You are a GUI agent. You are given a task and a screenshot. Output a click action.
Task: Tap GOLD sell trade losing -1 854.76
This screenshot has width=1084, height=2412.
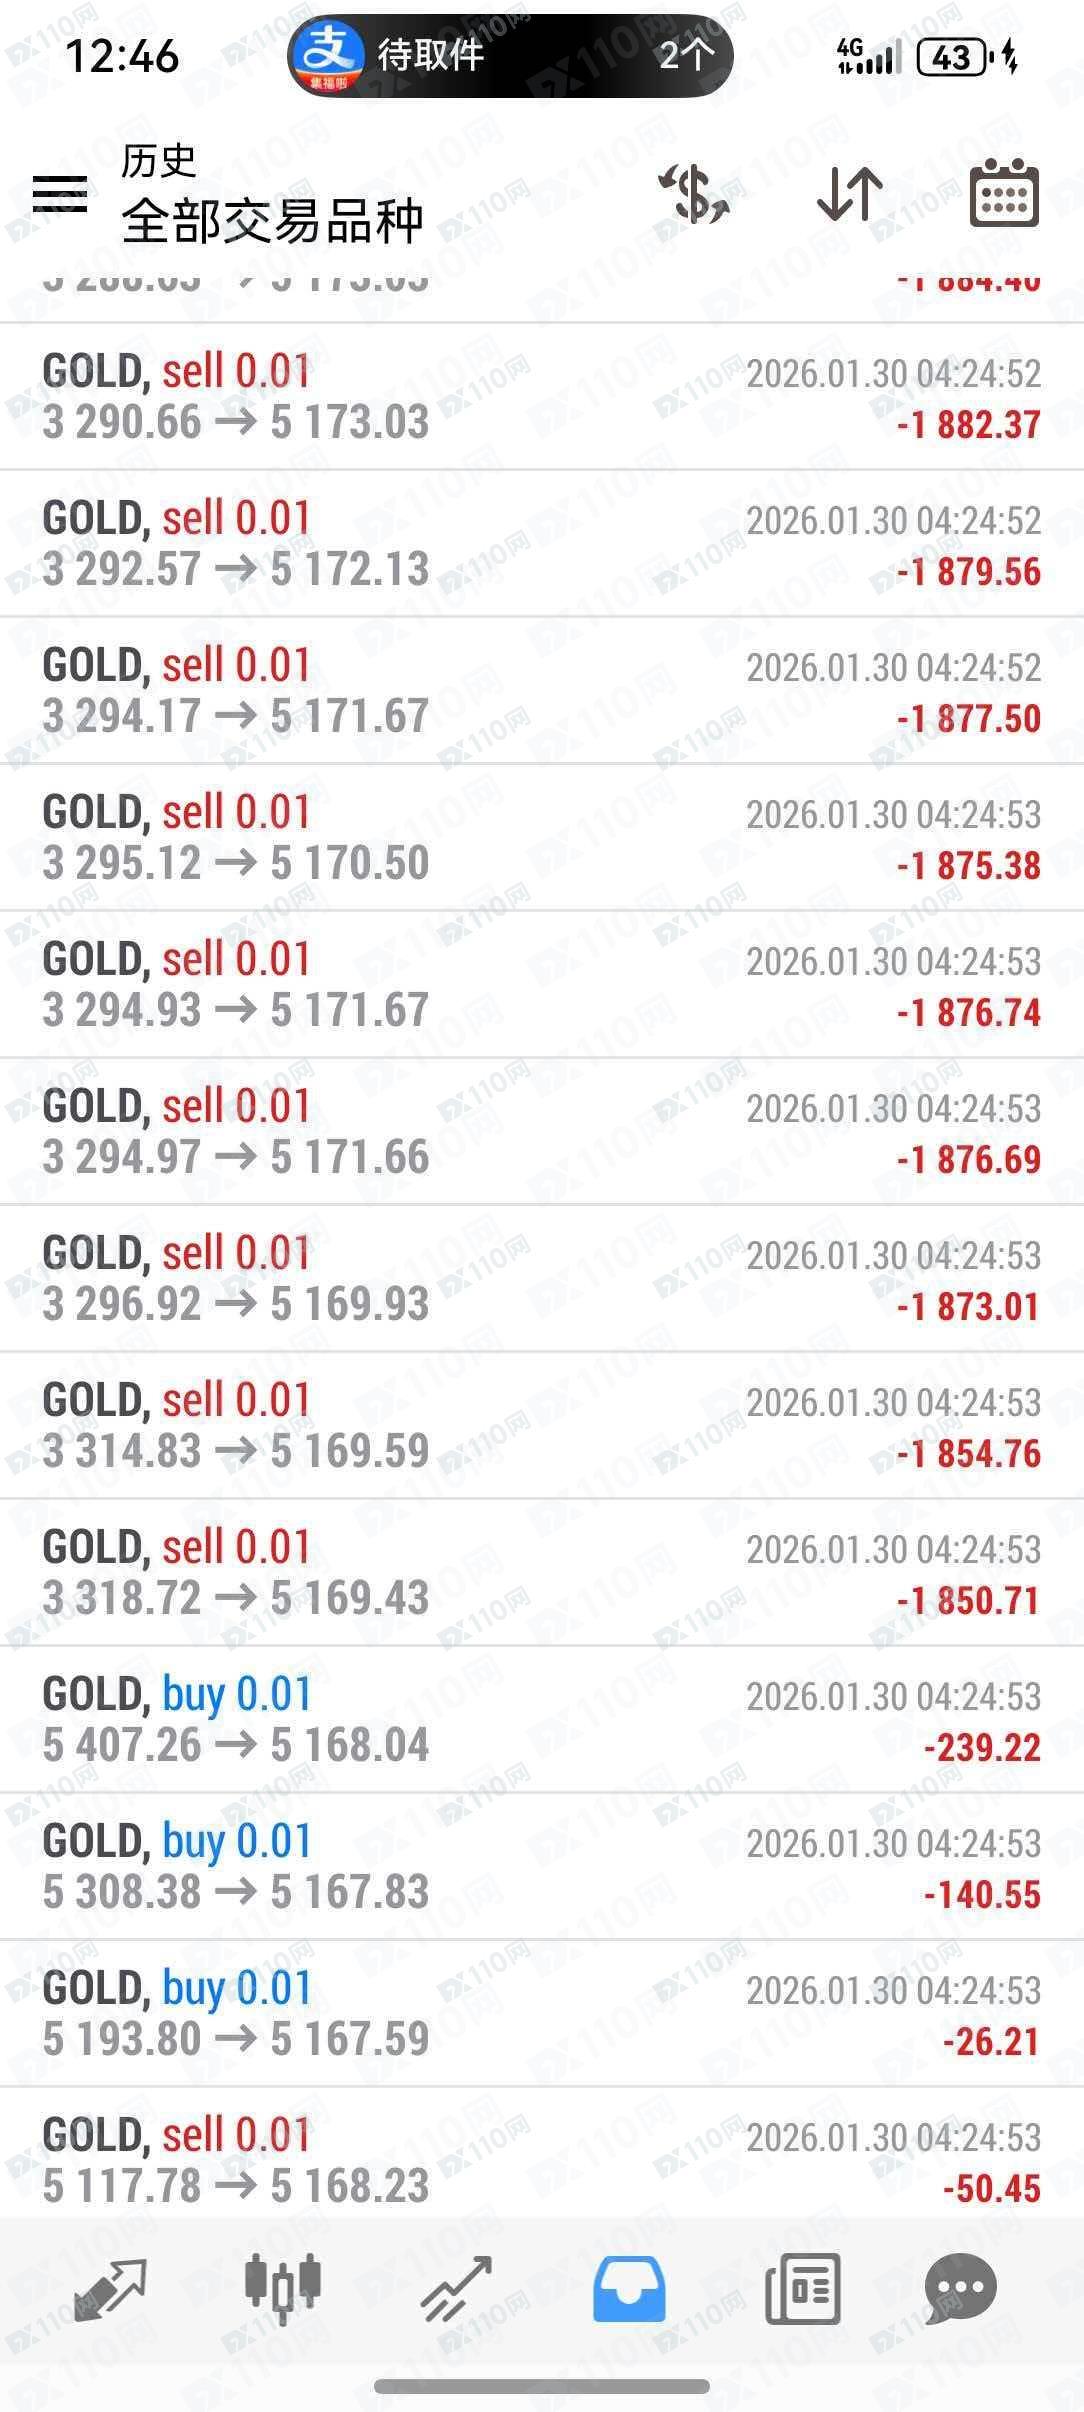click(542, 1426)
